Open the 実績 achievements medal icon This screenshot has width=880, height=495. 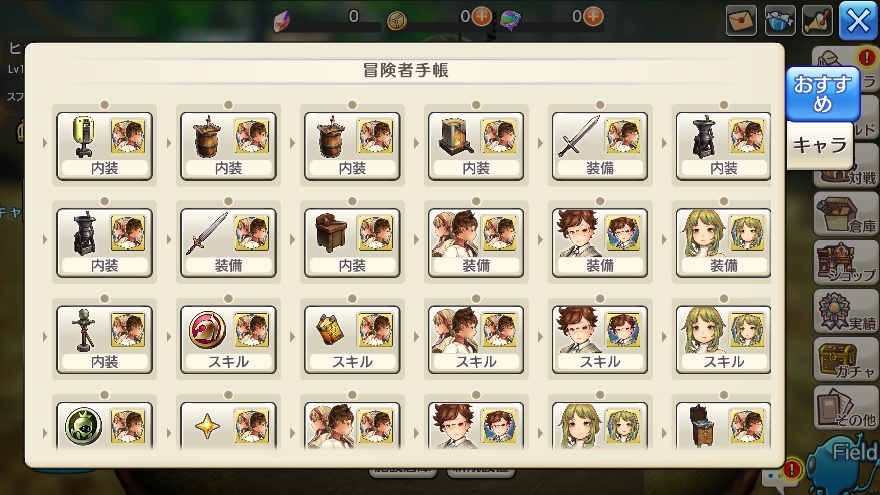[x=846, y=311]
